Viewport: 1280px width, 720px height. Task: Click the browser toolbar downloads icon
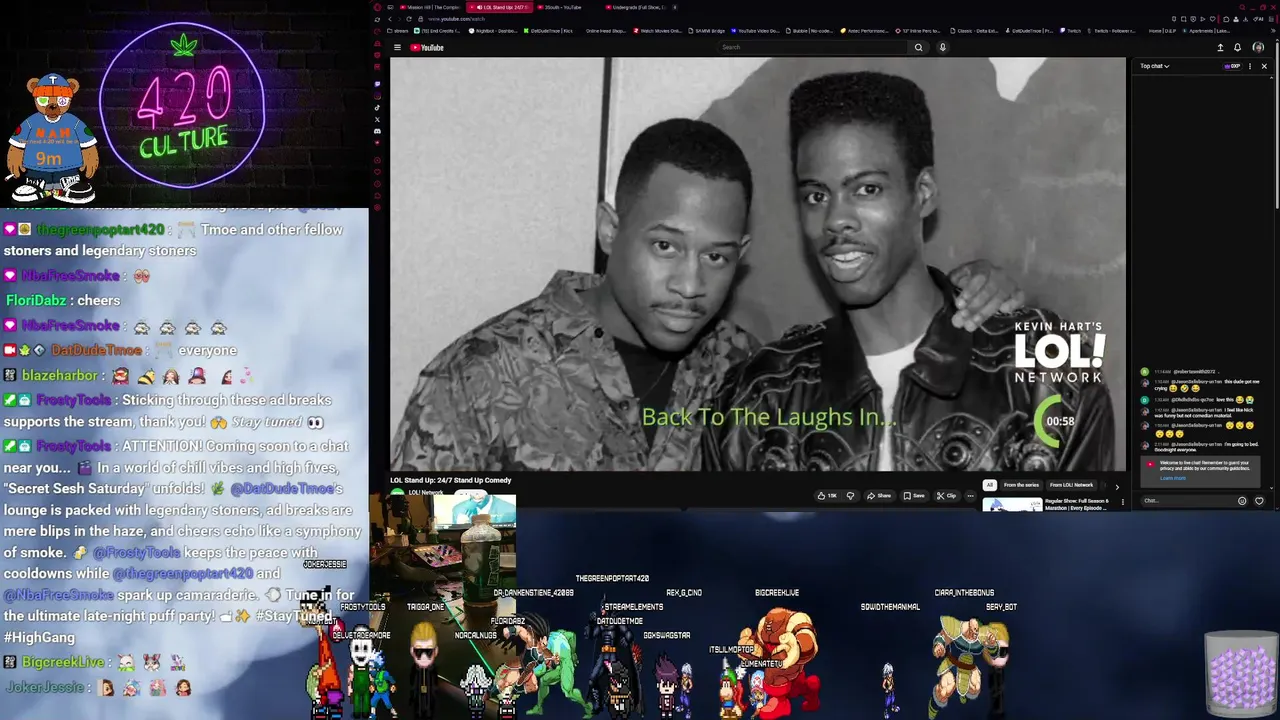pos(1245,19)
